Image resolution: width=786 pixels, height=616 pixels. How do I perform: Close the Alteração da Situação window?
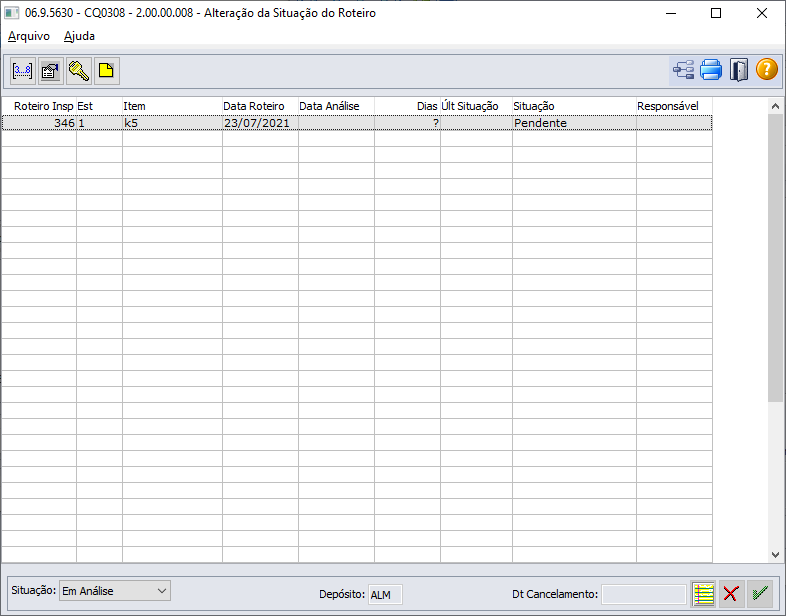(x=762, y=13)
